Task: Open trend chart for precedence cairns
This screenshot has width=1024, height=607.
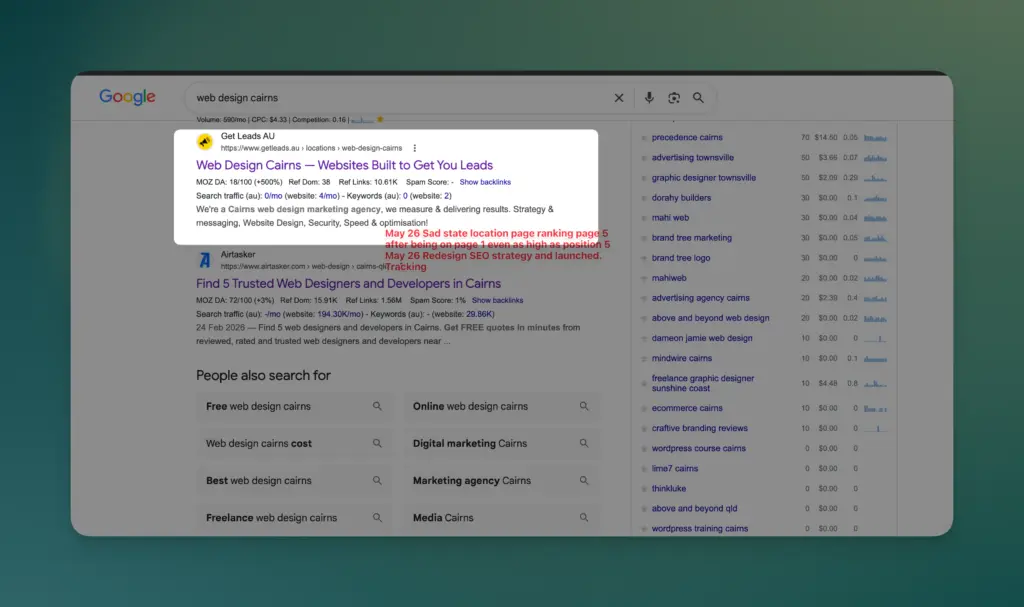Action: 875,138
